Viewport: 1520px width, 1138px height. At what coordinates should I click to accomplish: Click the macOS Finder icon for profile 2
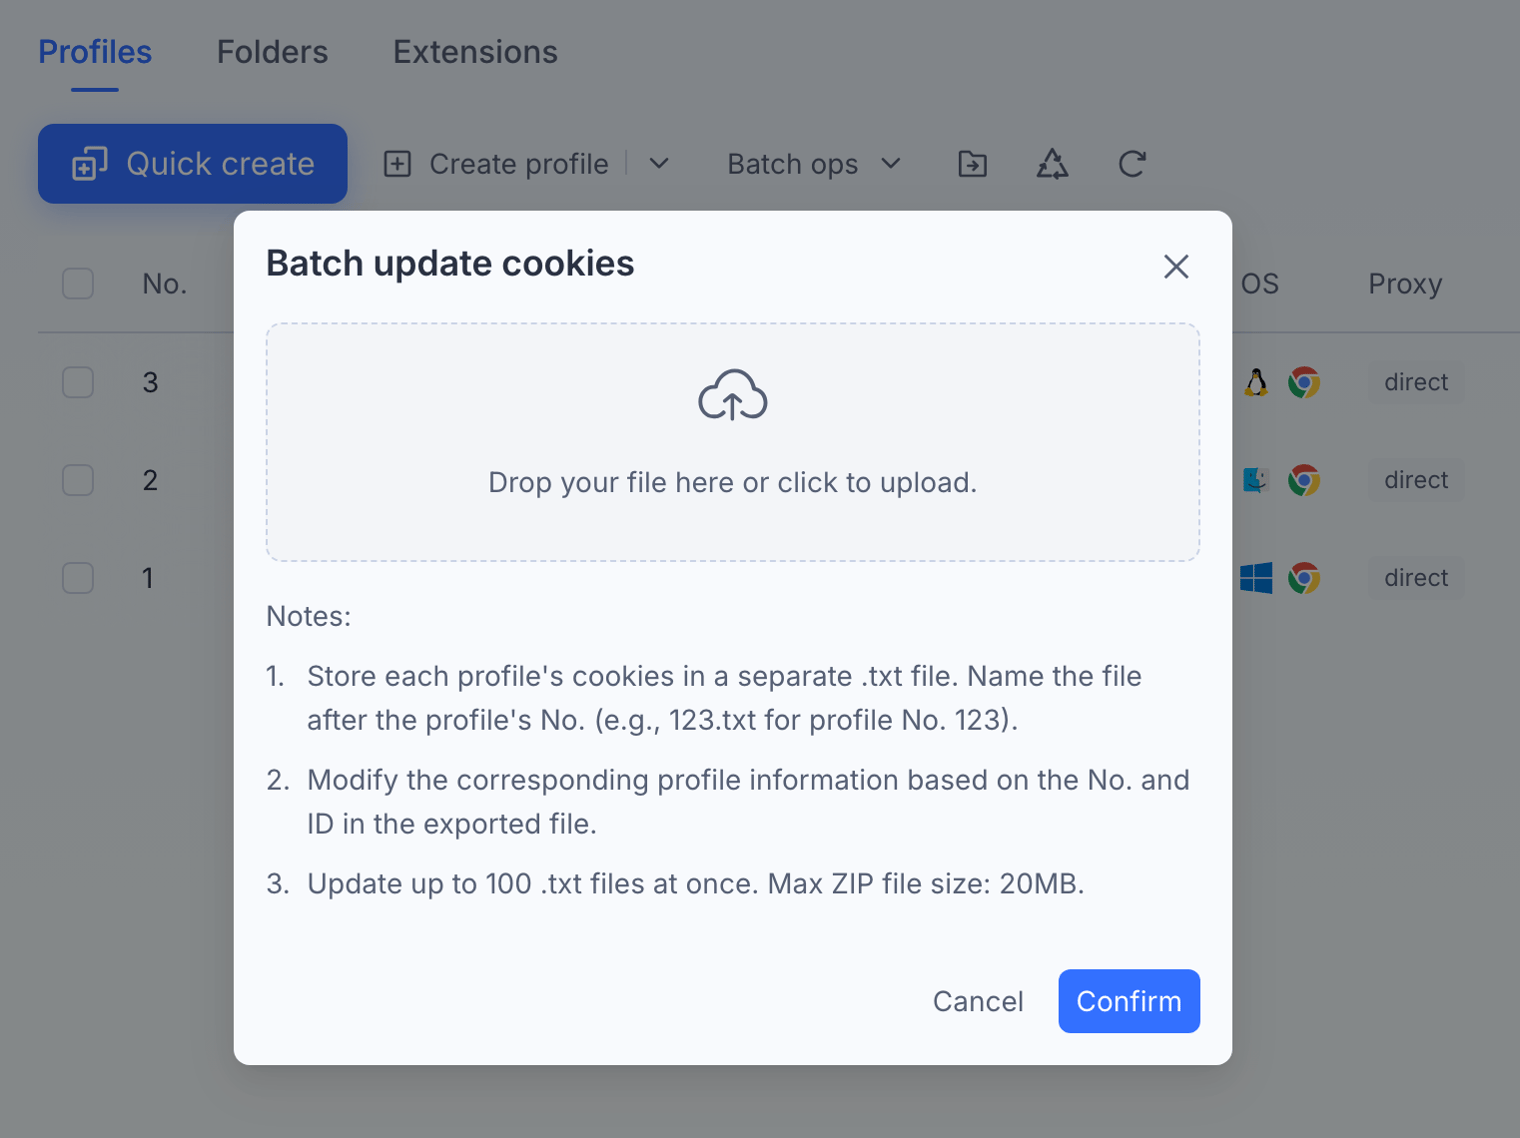(x=1256, y=480)
